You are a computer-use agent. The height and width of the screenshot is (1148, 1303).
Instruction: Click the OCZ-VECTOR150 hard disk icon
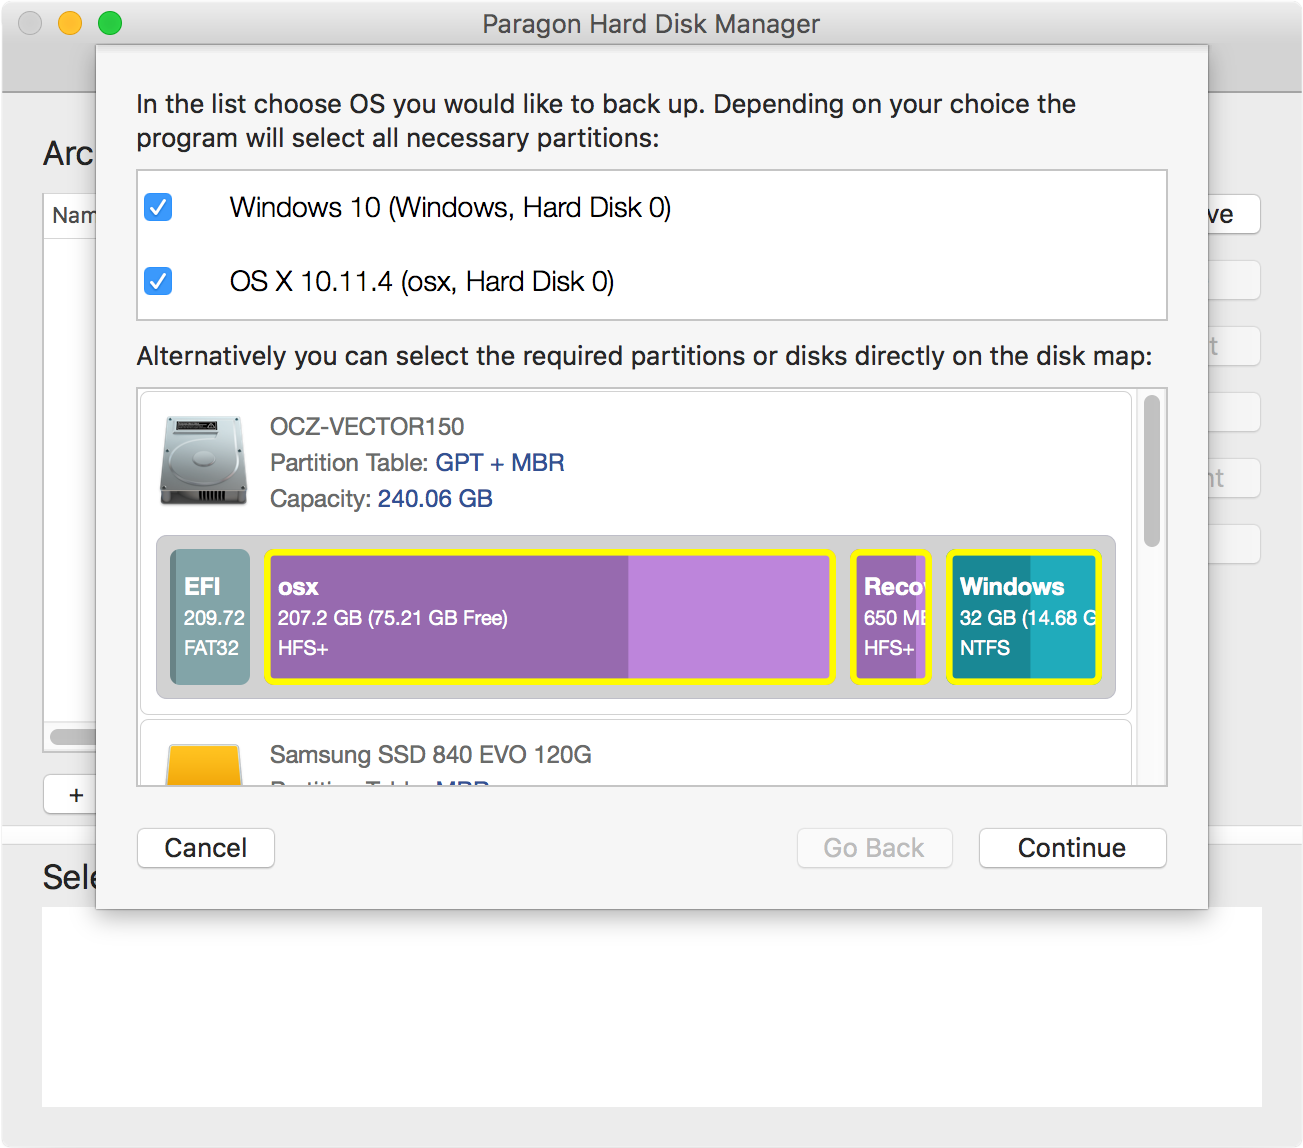pyautogui.click(x=204, y=461)
